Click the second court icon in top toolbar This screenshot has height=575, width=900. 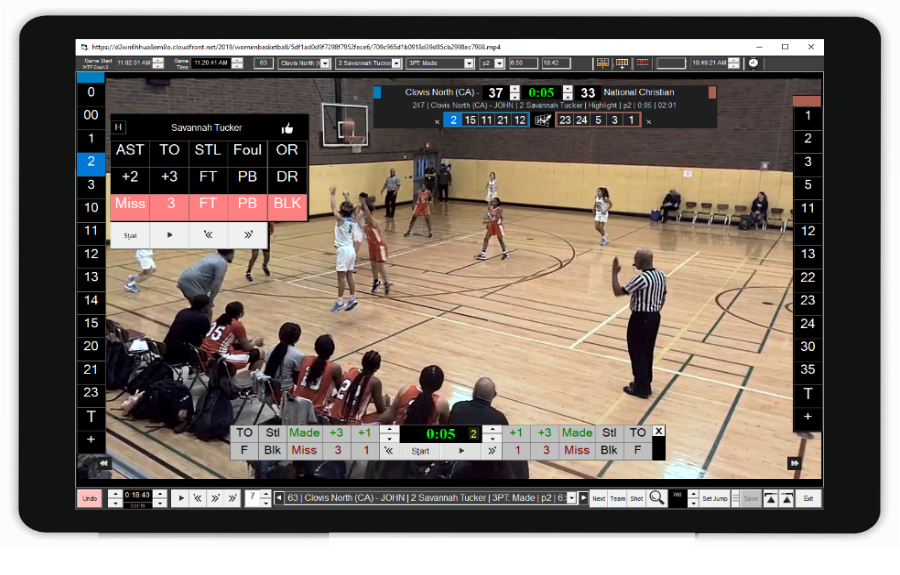tap(622, 63)
